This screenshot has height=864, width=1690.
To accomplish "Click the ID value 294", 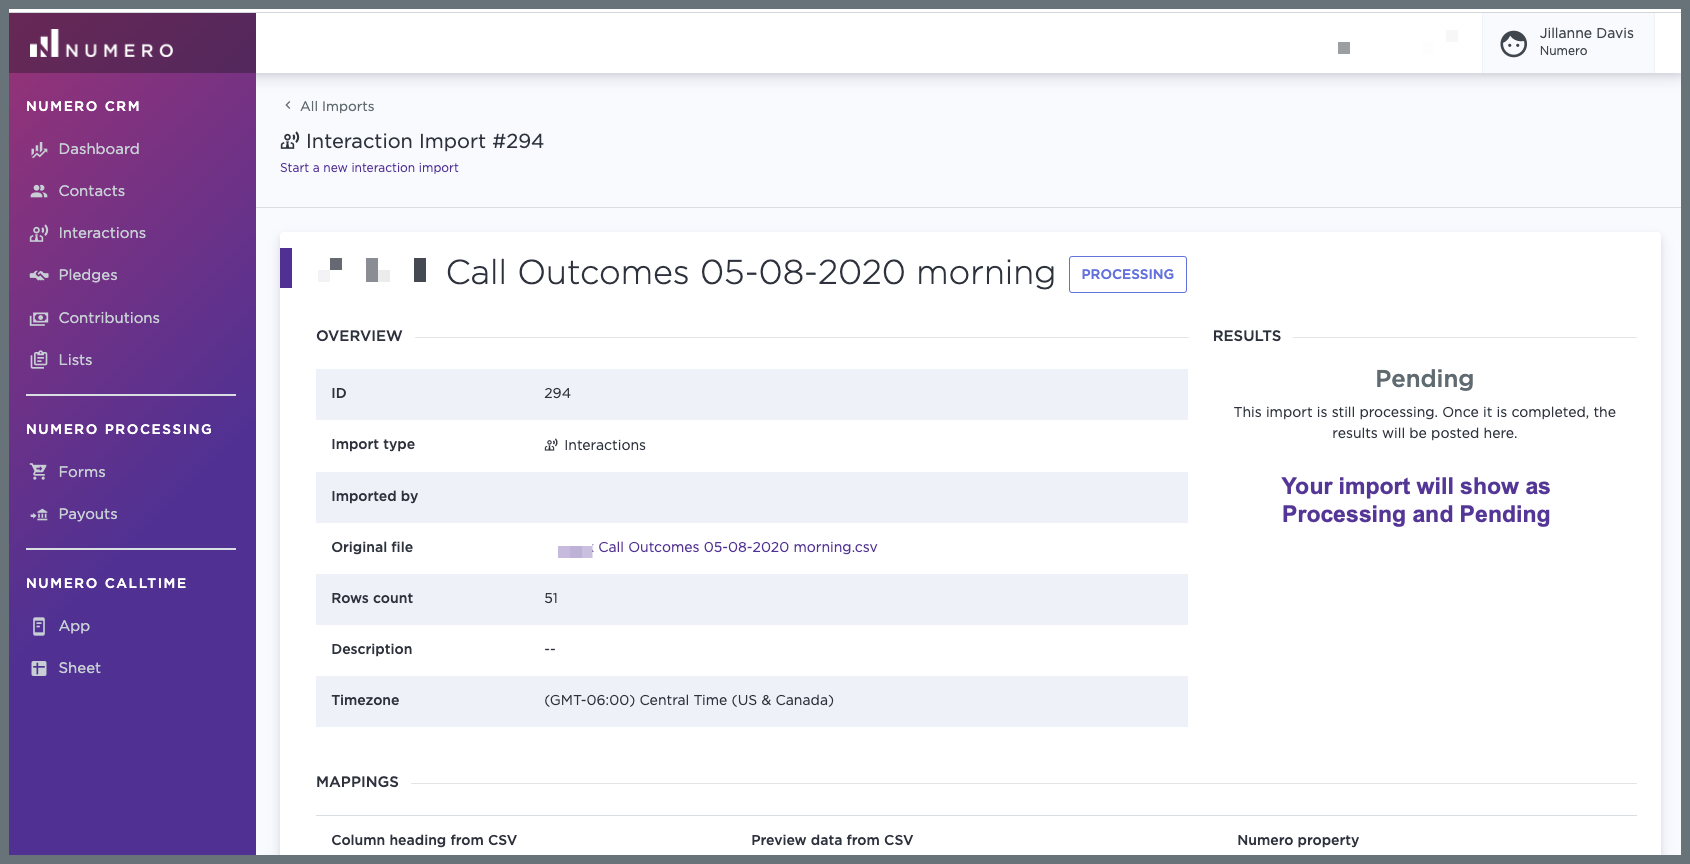I will pos(557,394).
